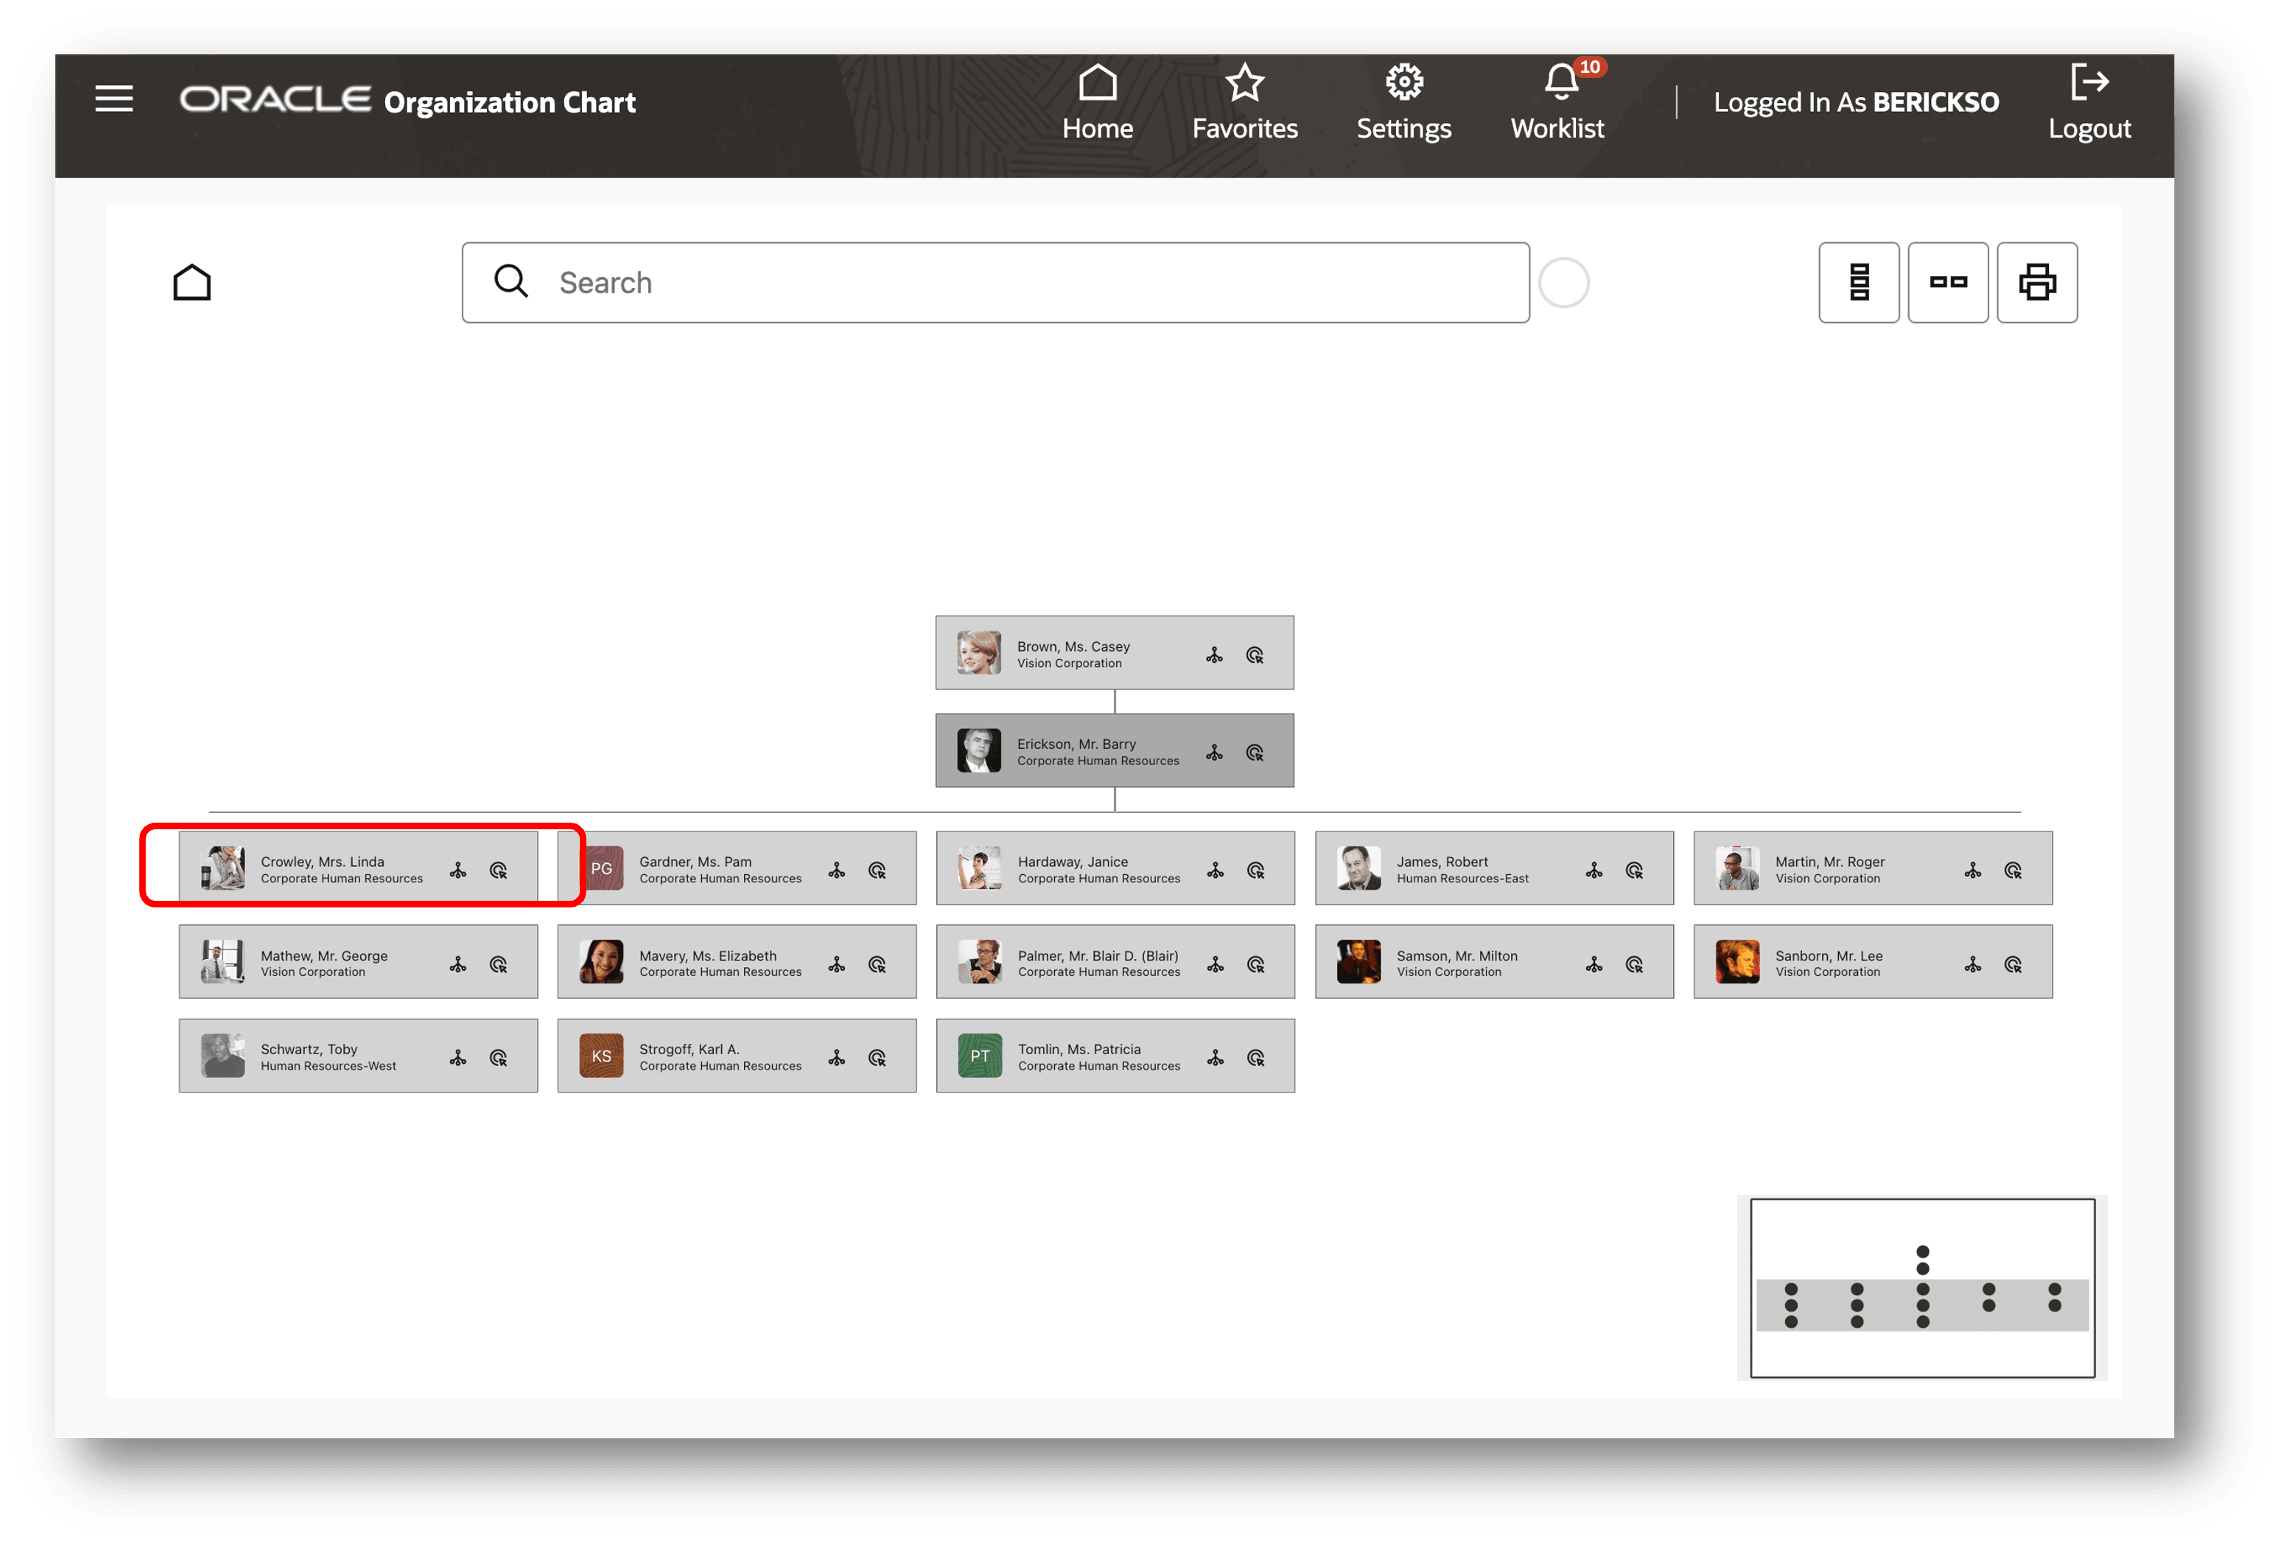2282x1544 pixels.
Task: Switch to horizontal layout view icon
Action: coord(1947,283)
